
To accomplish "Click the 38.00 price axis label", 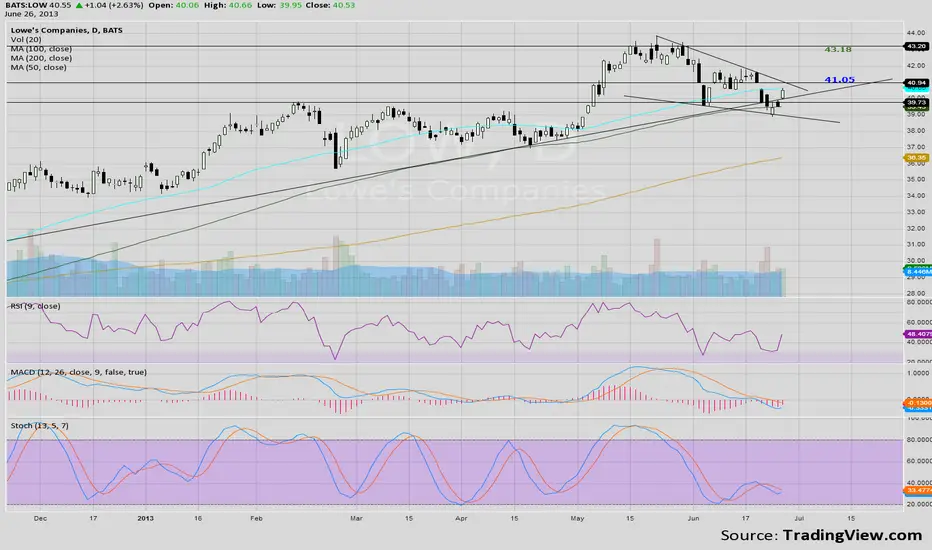I will (x=915, y=130).
